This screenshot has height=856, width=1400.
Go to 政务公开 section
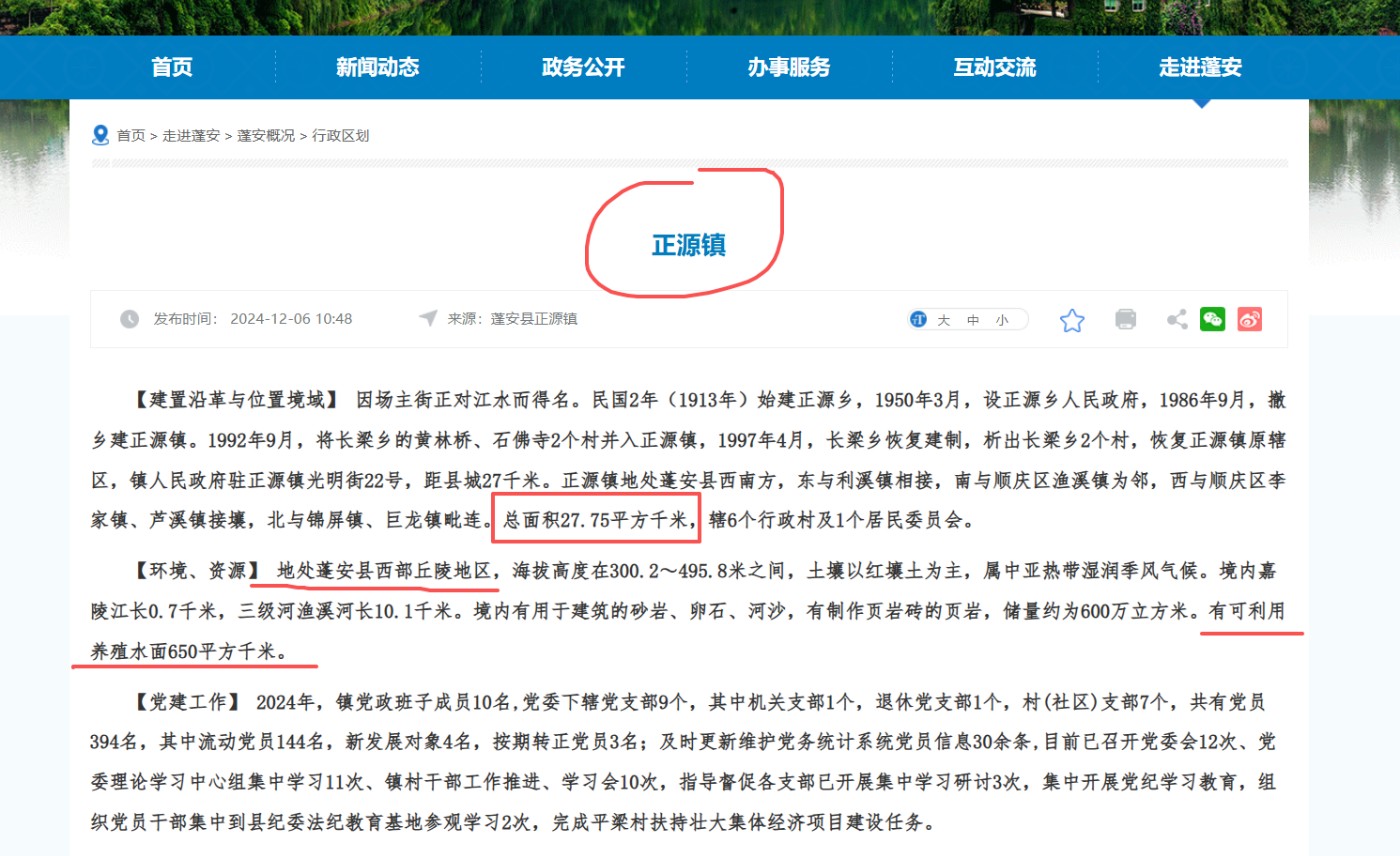pyautogui.click(x=583, y=67)
